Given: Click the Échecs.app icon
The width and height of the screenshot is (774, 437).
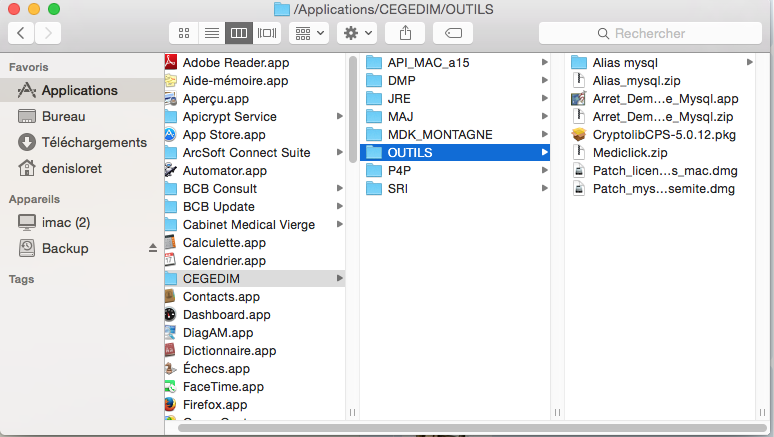Looking at the screenshot, I should pyautogui.click(x=171, y=368).
